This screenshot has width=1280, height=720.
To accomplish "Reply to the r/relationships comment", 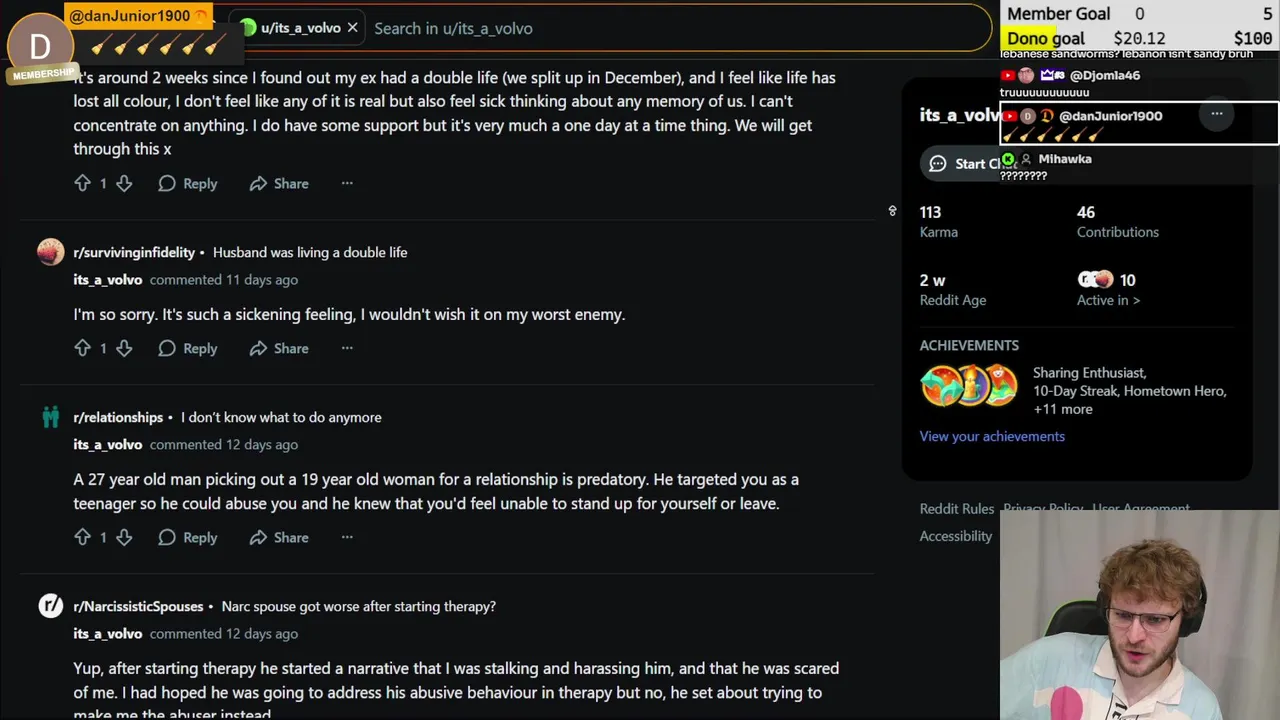I will coord(188,537).
